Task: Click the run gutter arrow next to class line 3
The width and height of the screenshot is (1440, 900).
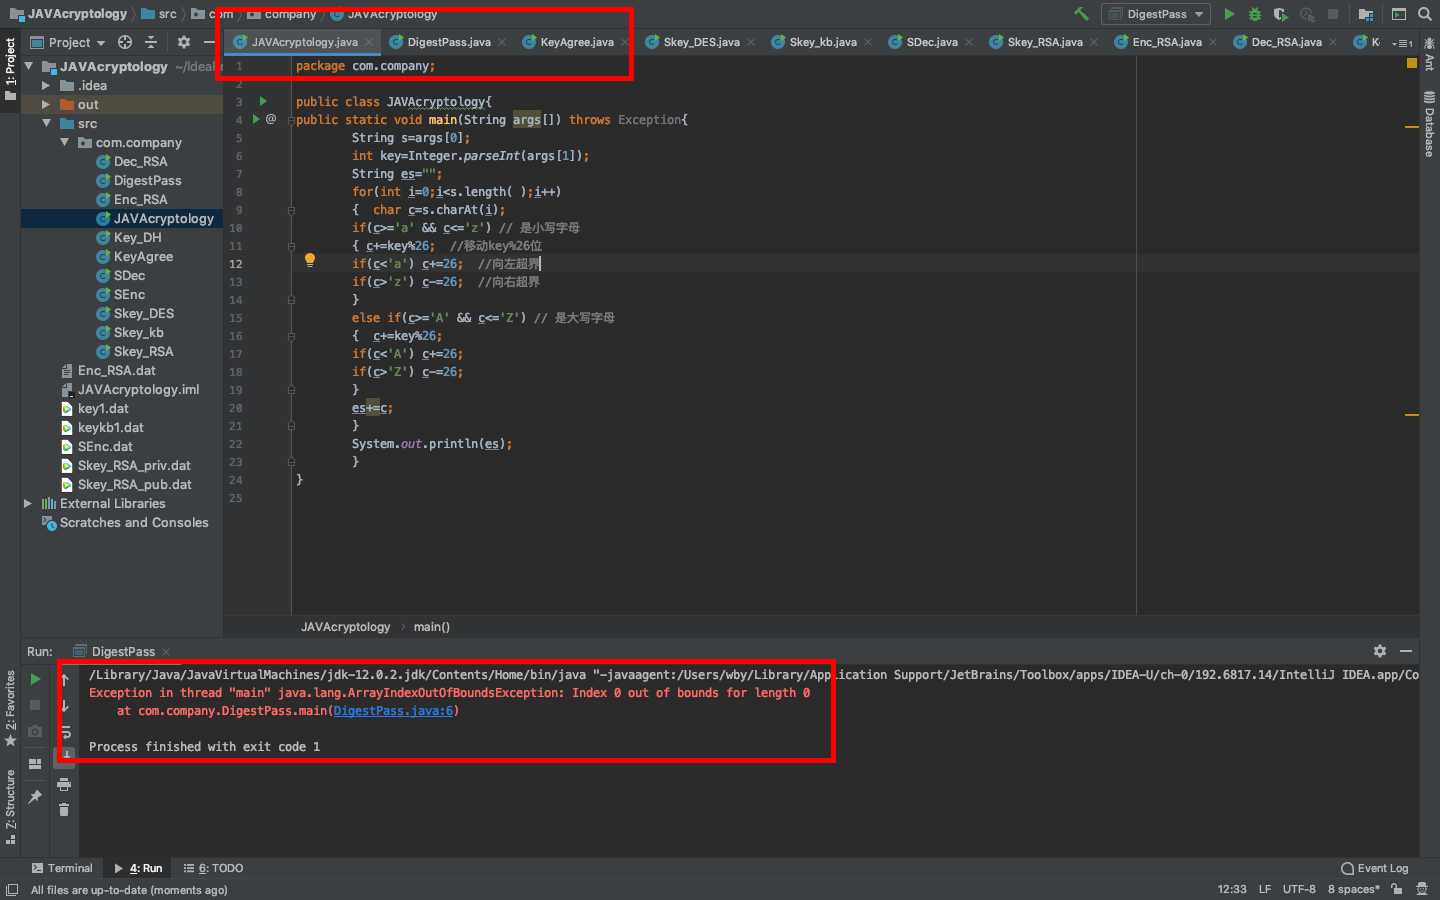Action: [263, 101]
